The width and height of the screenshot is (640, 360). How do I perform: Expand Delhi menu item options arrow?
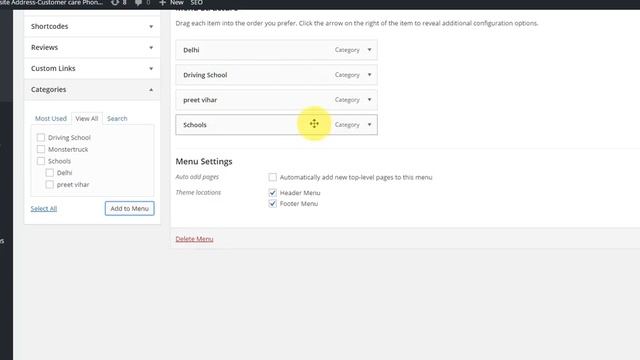(x=369, y=50)
